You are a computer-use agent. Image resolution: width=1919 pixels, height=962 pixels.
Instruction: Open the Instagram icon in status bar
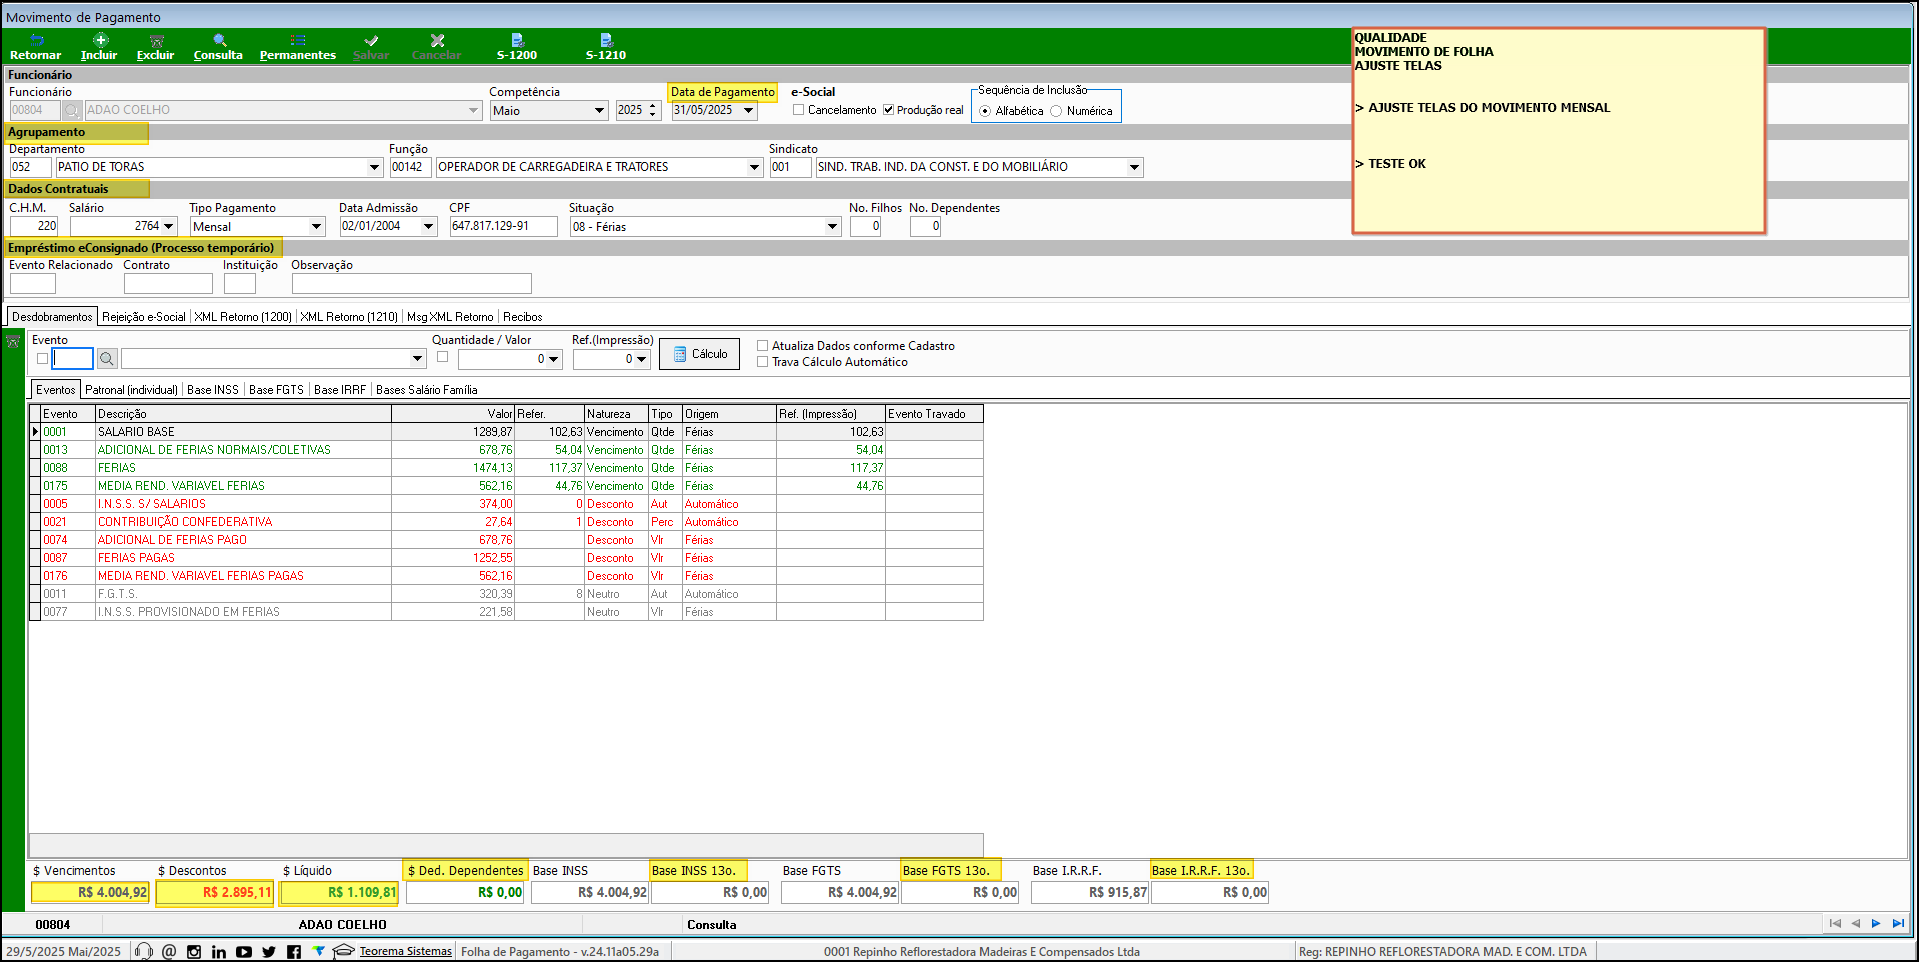coord(194,951)
